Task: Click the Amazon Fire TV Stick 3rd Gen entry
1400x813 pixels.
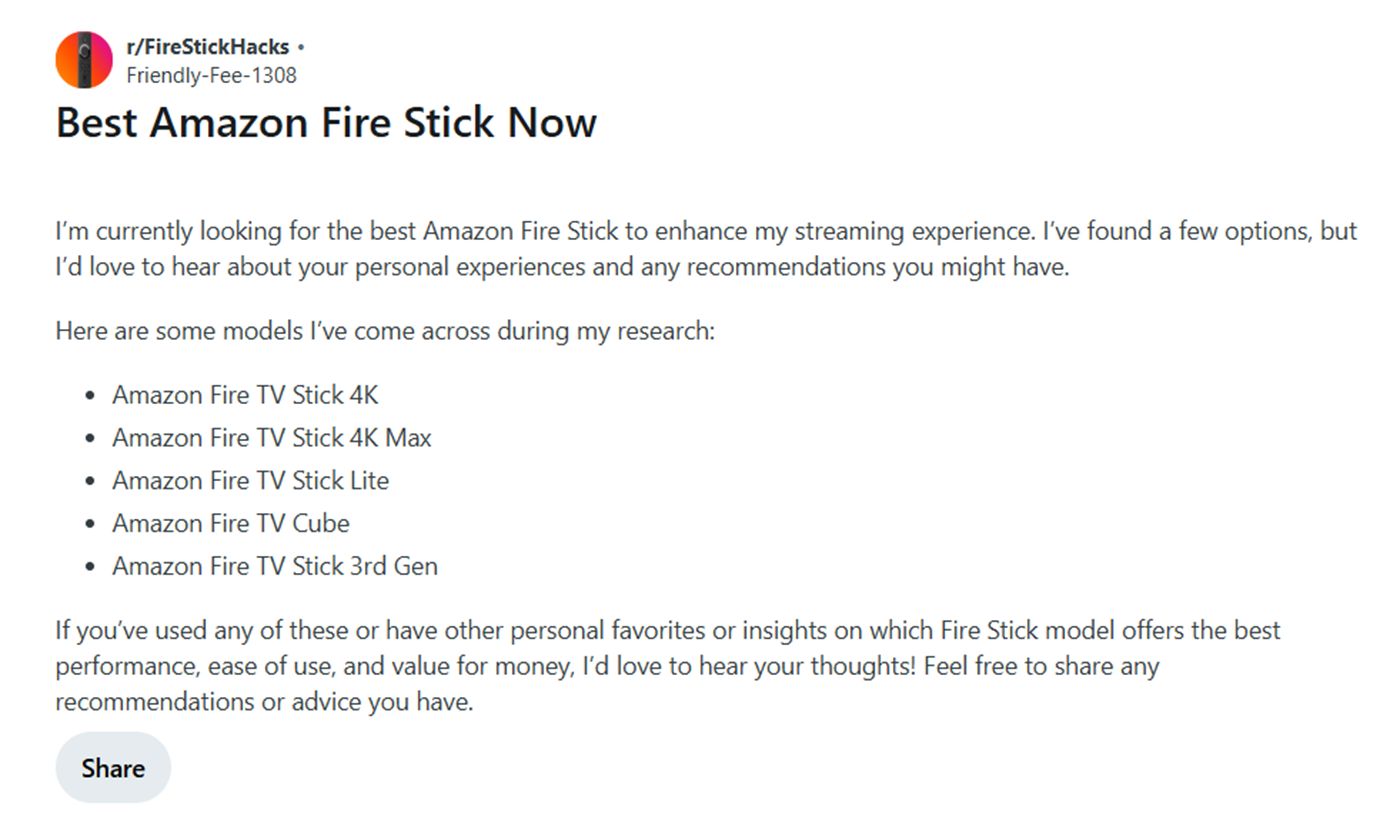Action: pos(275,567)
